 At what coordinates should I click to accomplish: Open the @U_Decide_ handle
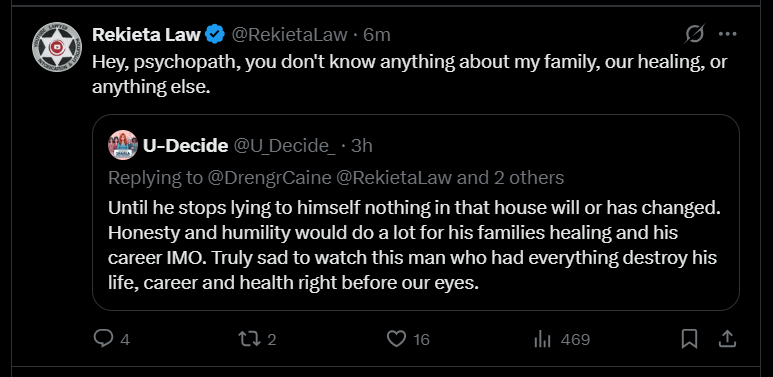point(284,146)
